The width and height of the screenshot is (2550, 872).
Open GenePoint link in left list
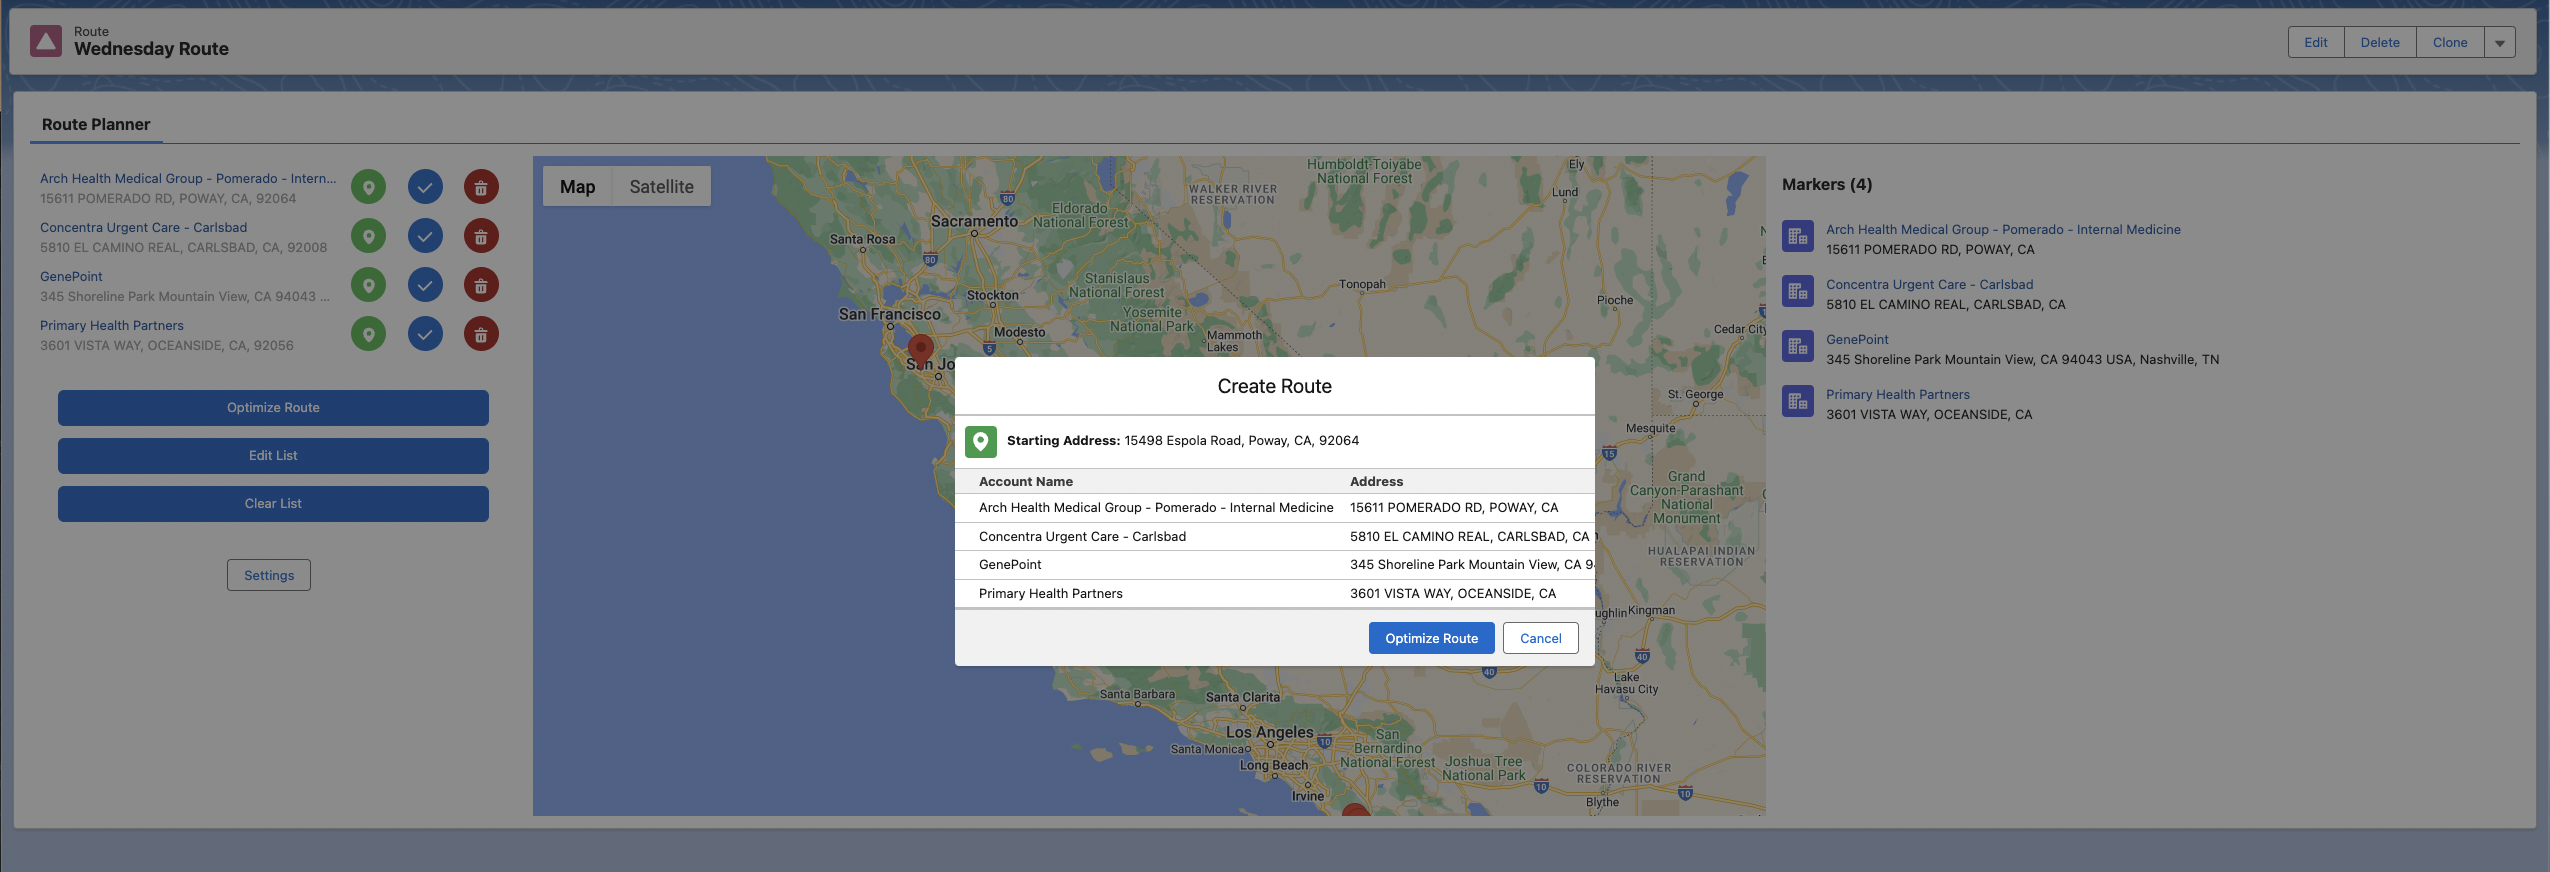[x=71, y=276]
